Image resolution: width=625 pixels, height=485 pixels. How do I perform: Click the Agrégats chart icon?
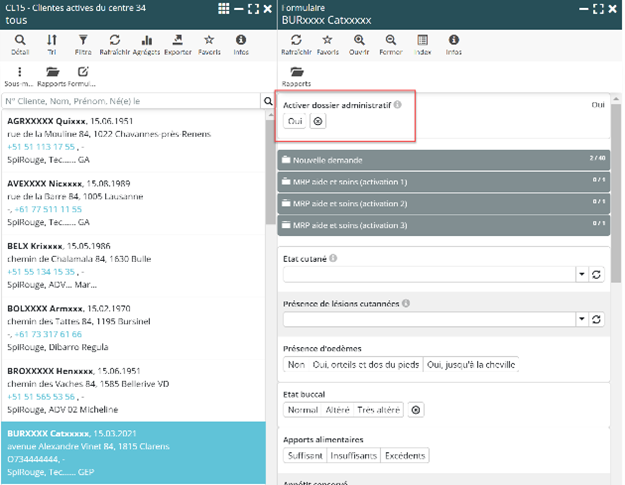point(146,43)
